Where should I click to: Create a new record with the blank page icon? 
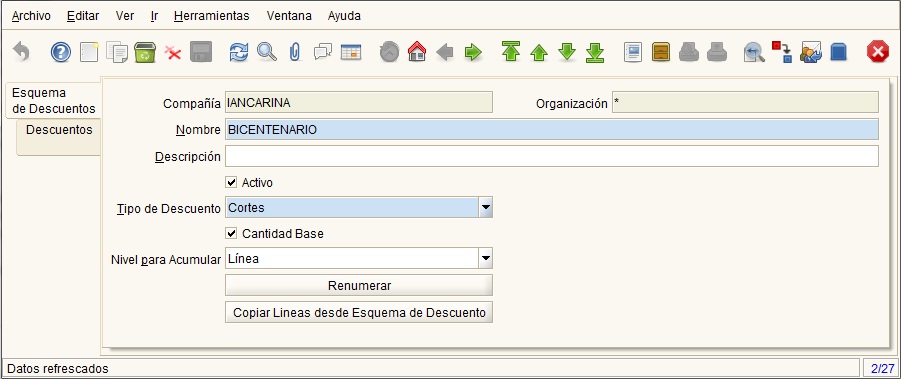(x=89, y=52)
